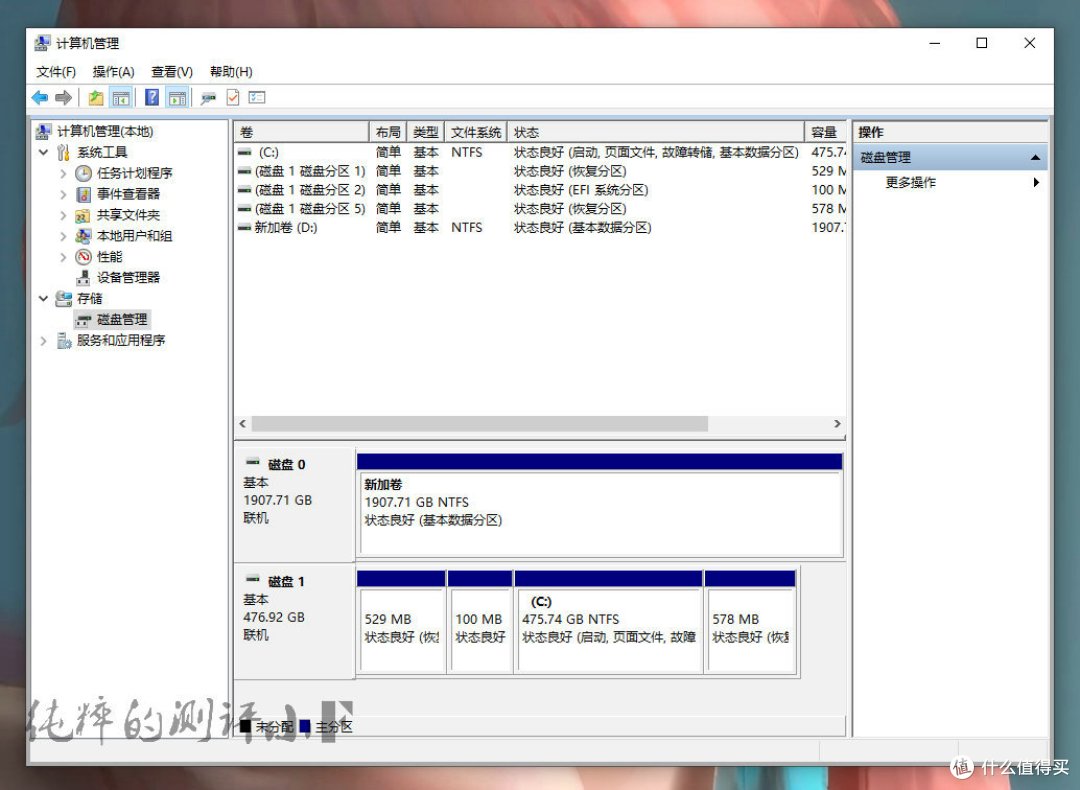Expand the 任务计划程序 node arrow
The width and height of the screenshot is (1080, 790).
point(63,174)
